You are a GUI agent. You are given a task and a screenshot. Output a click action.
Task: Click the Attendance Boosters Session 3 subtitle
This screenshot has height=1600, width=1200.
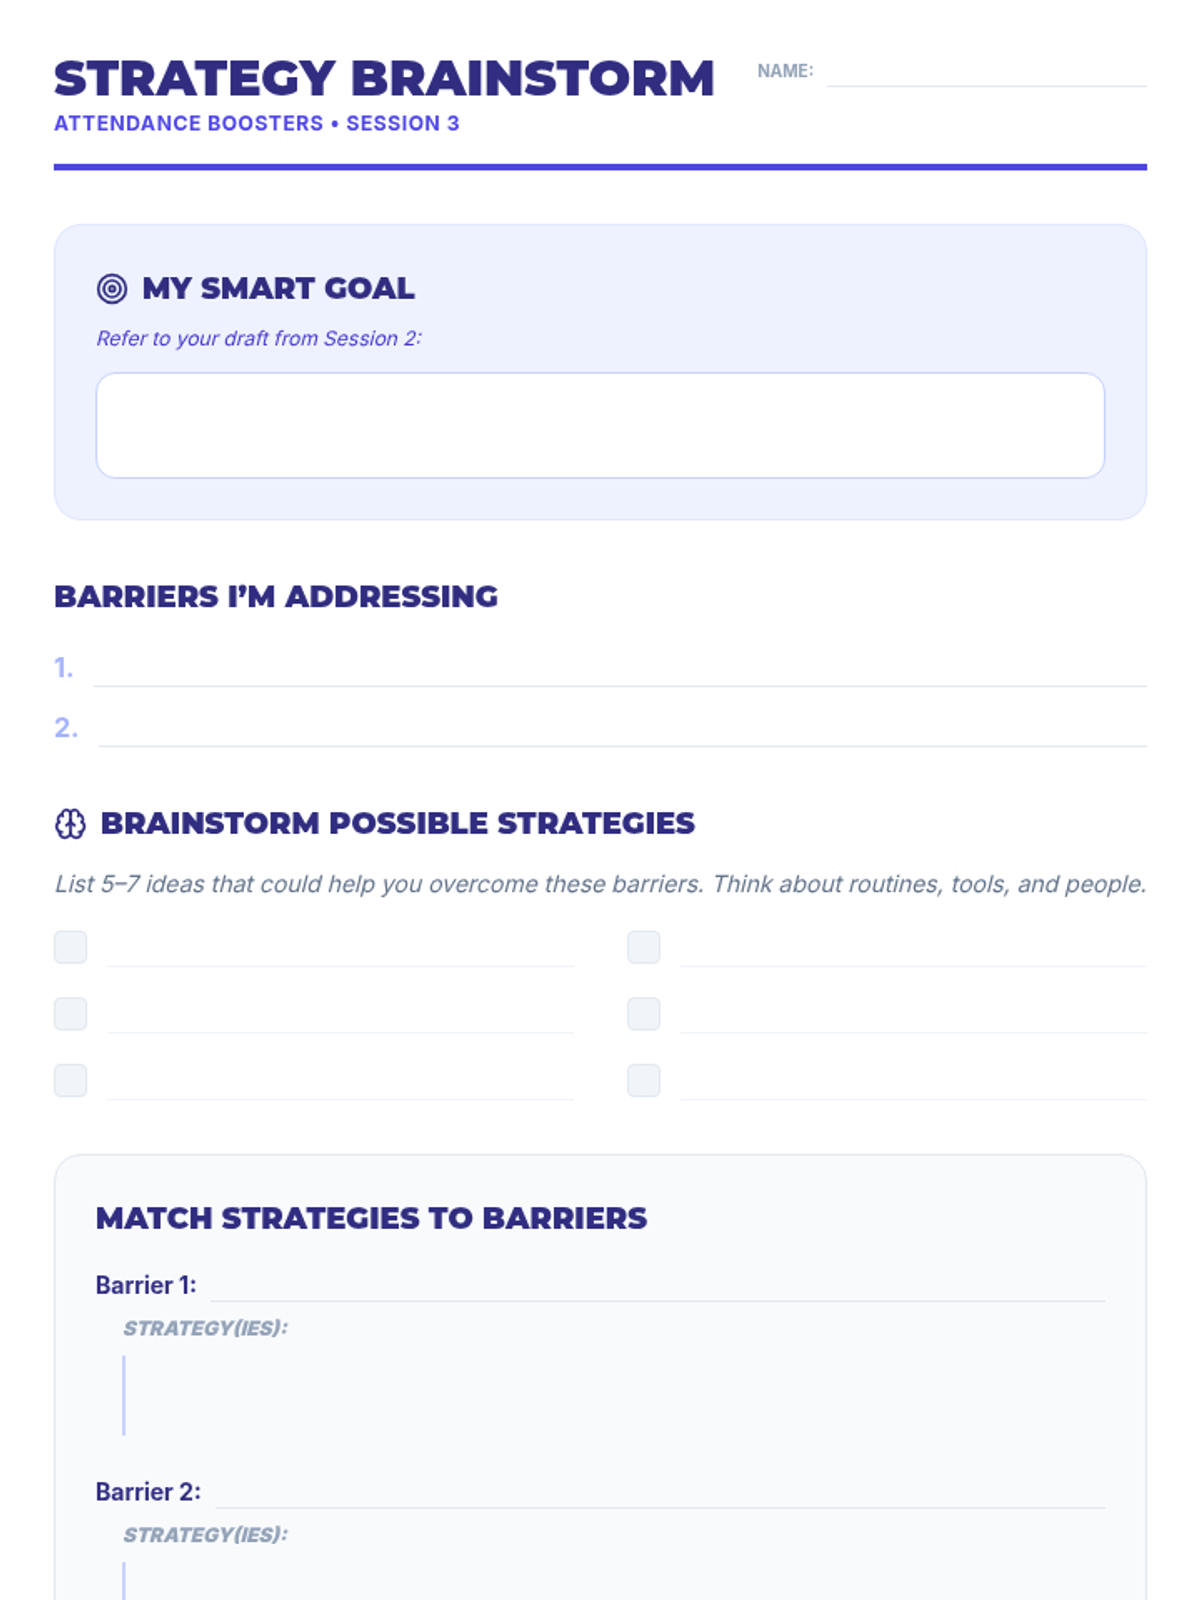pyautogui.click(x=257, y=124)
